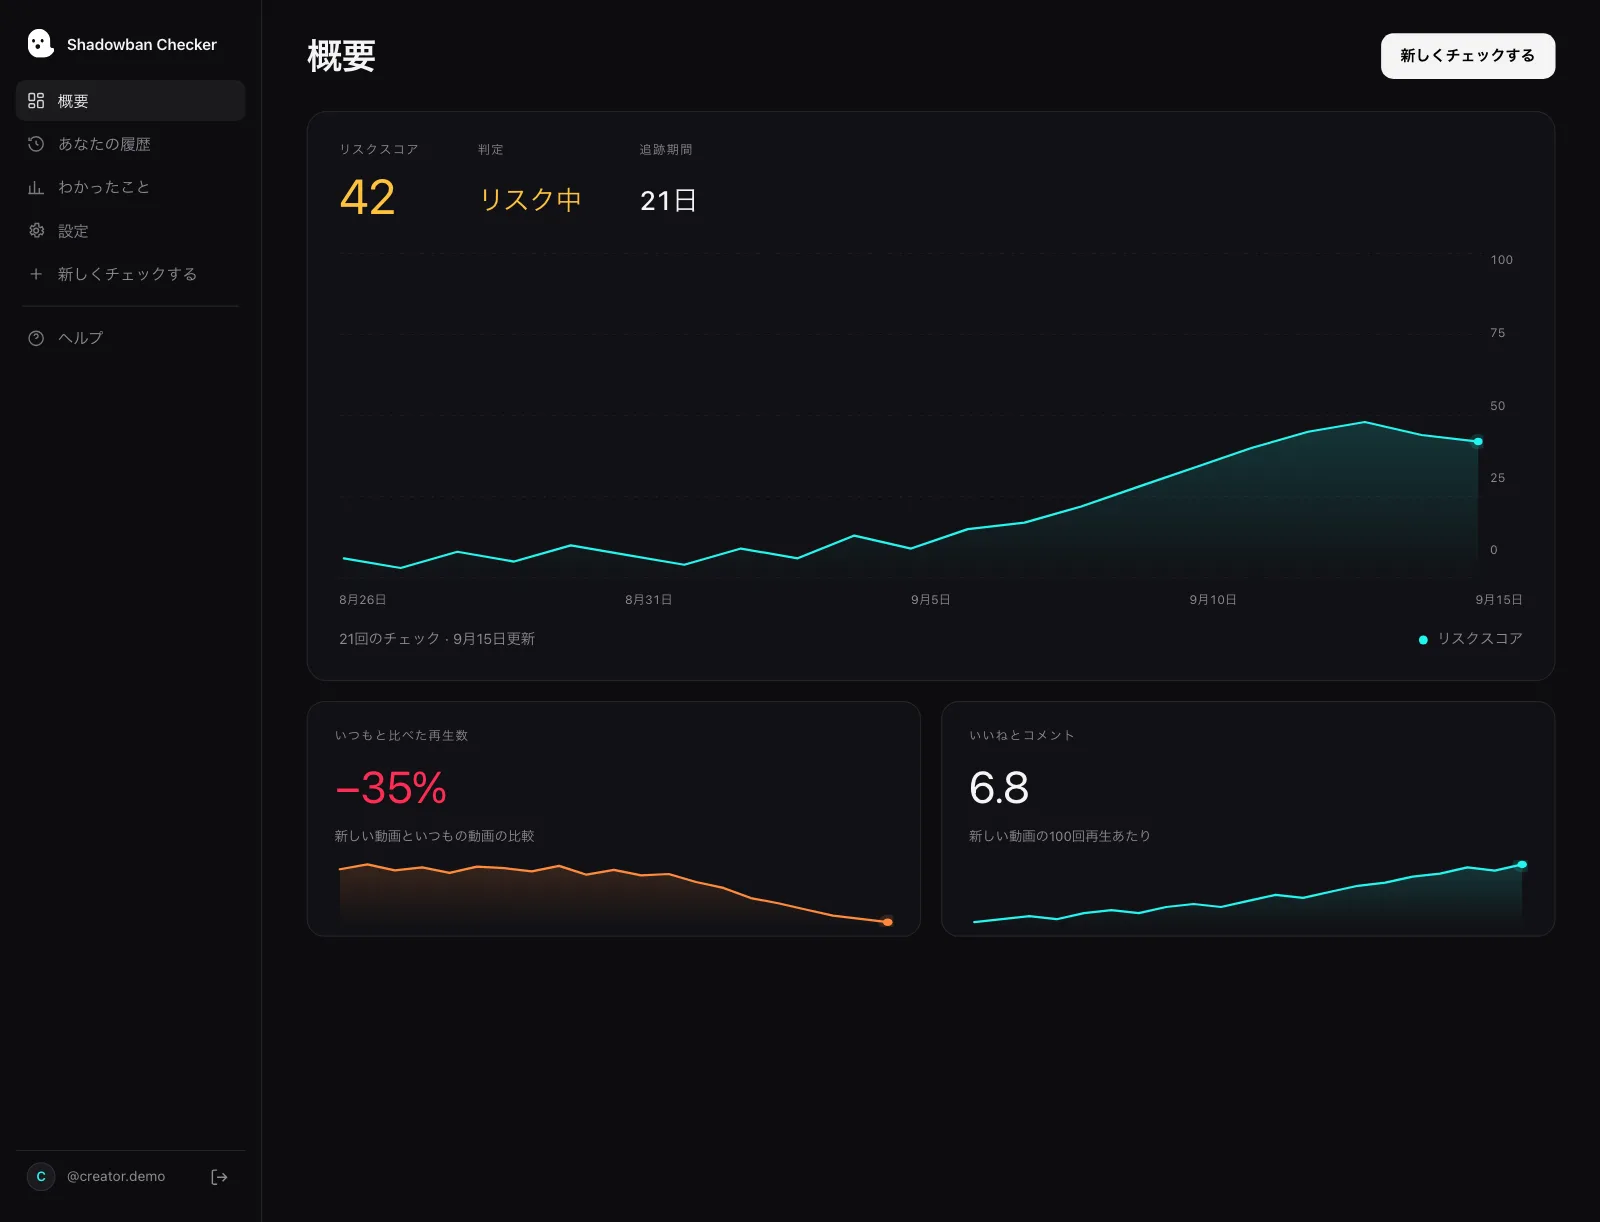Click the avatar circle with letter C

(x=41, y=1177)
